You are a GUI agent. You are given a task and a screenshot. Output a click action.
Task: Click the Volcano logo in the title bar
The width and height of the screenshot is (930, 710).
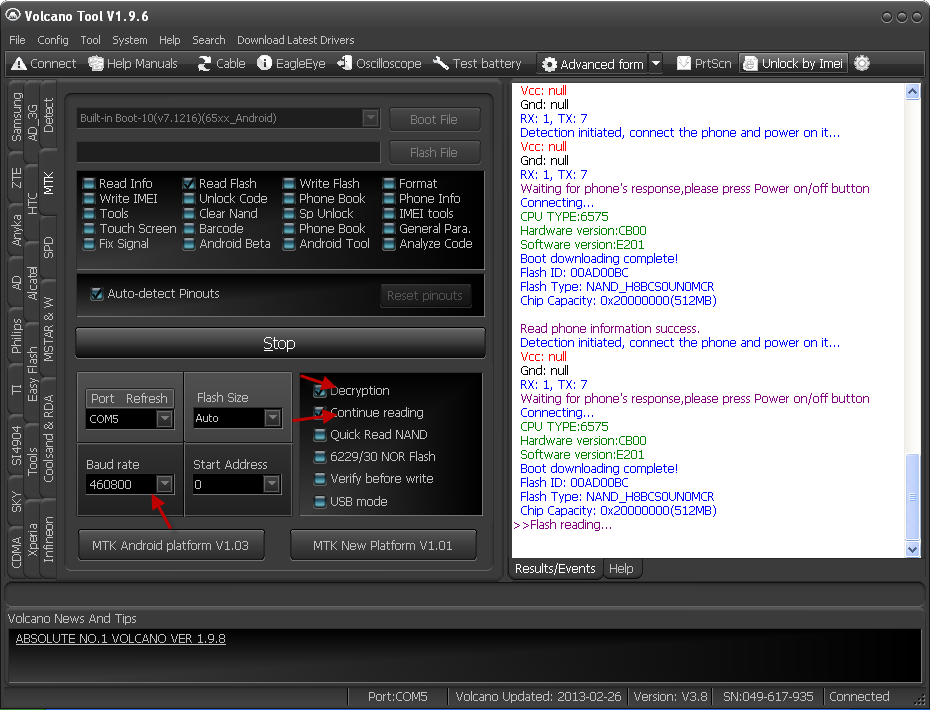12,15
